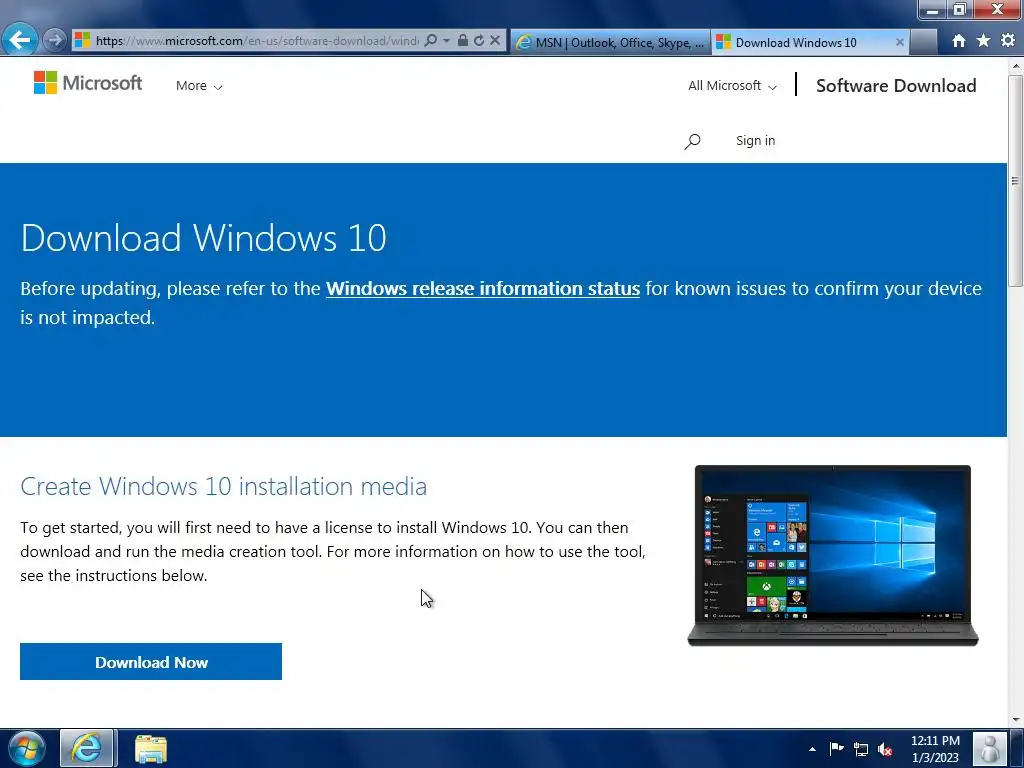Open the Software Download link
Screen dimensions: 1024x768
(896, 86)
